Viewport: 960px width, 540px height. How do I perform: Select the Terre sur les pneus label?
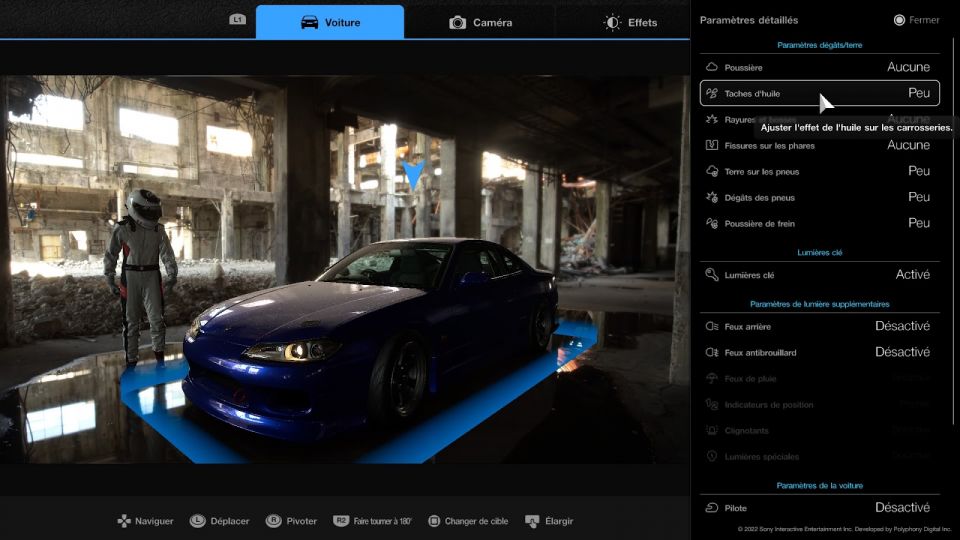tap(762, 171)
